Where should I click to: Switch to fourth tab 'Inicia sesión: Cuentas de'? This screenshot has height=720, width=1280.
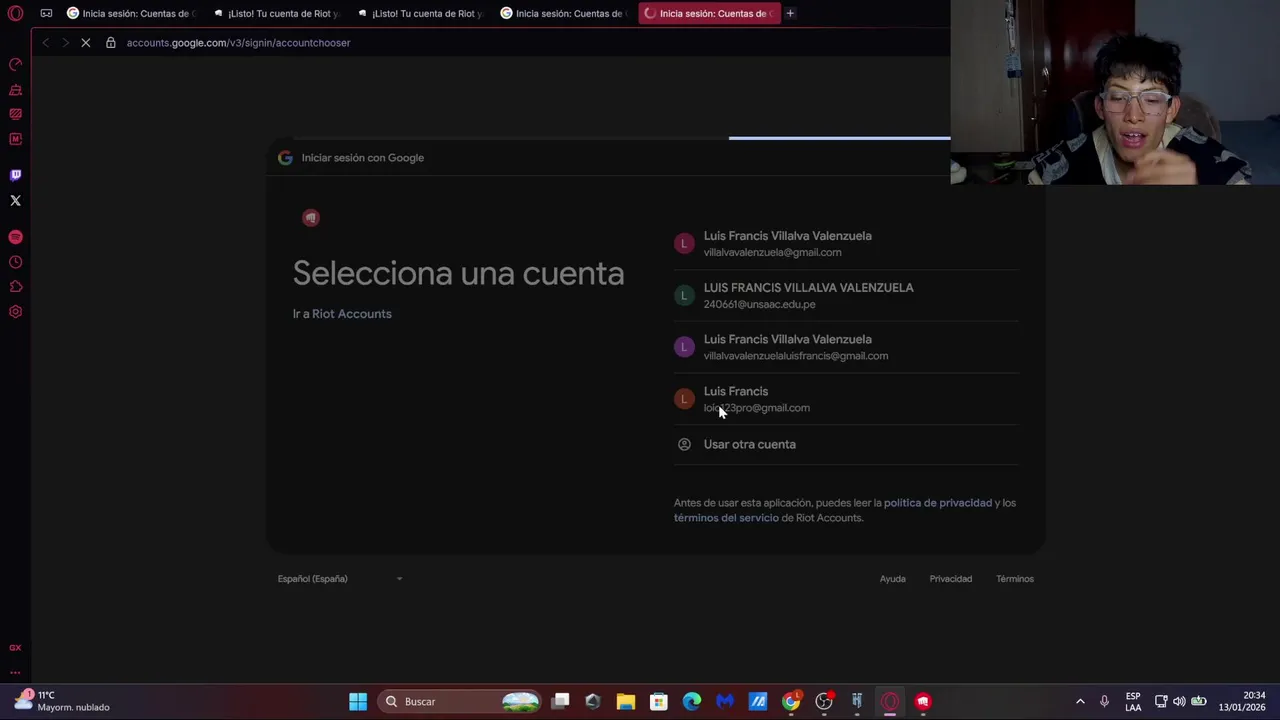click(564, 13)
